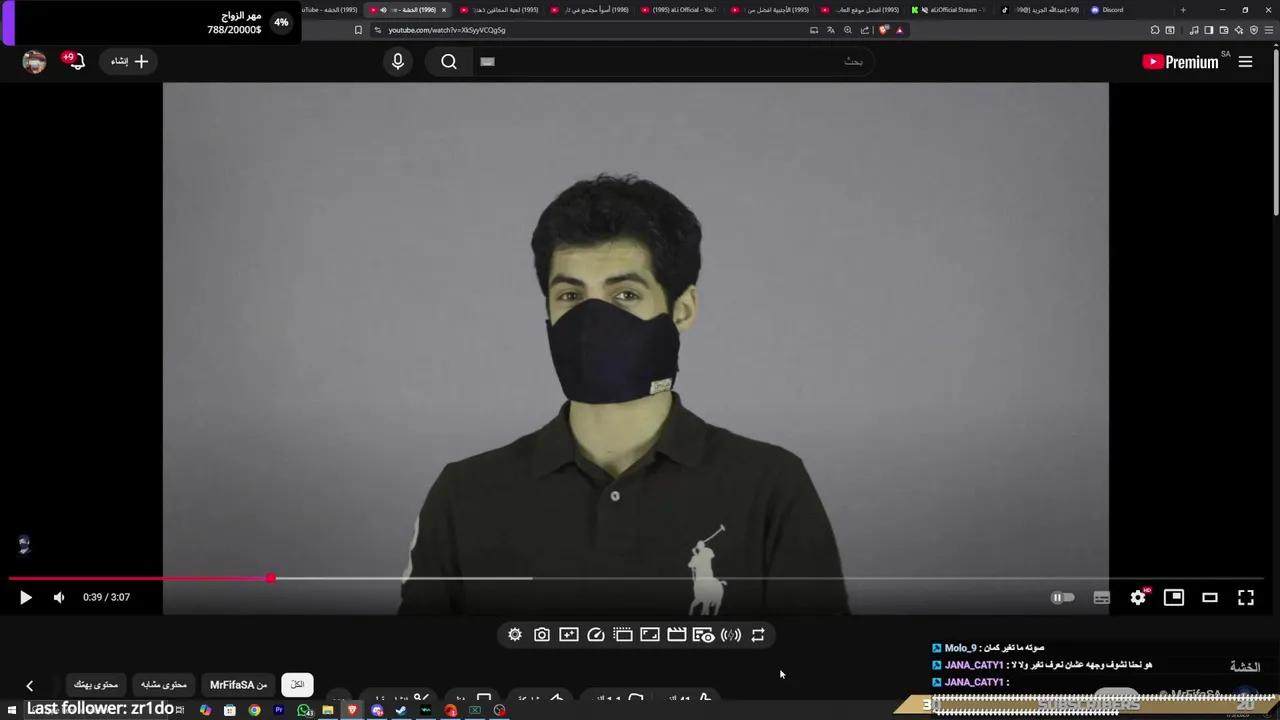The image size is (1280, 720).
Task: Open the Create (إنشاء) button
Action: [x=130, y=62]
